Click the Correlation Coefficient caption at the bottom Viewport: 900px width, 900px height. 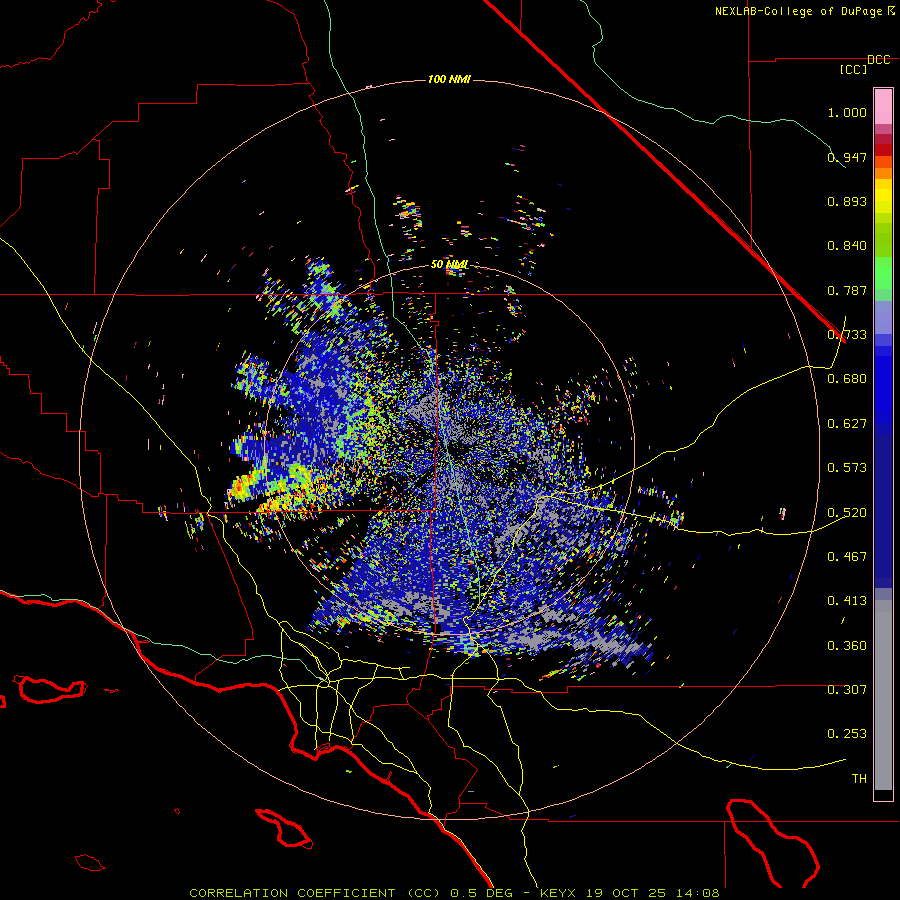454,893
